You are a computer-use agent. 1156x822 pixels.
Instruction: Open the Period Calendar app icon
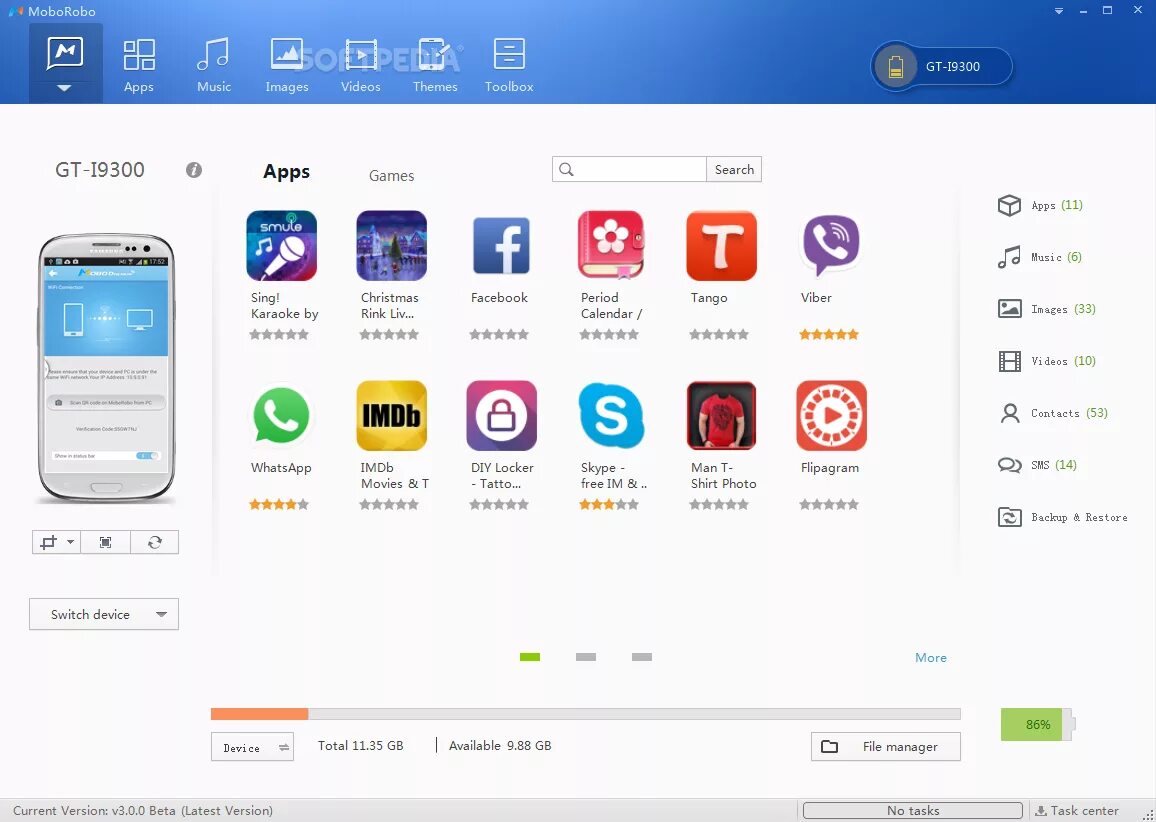pos(611,245)
